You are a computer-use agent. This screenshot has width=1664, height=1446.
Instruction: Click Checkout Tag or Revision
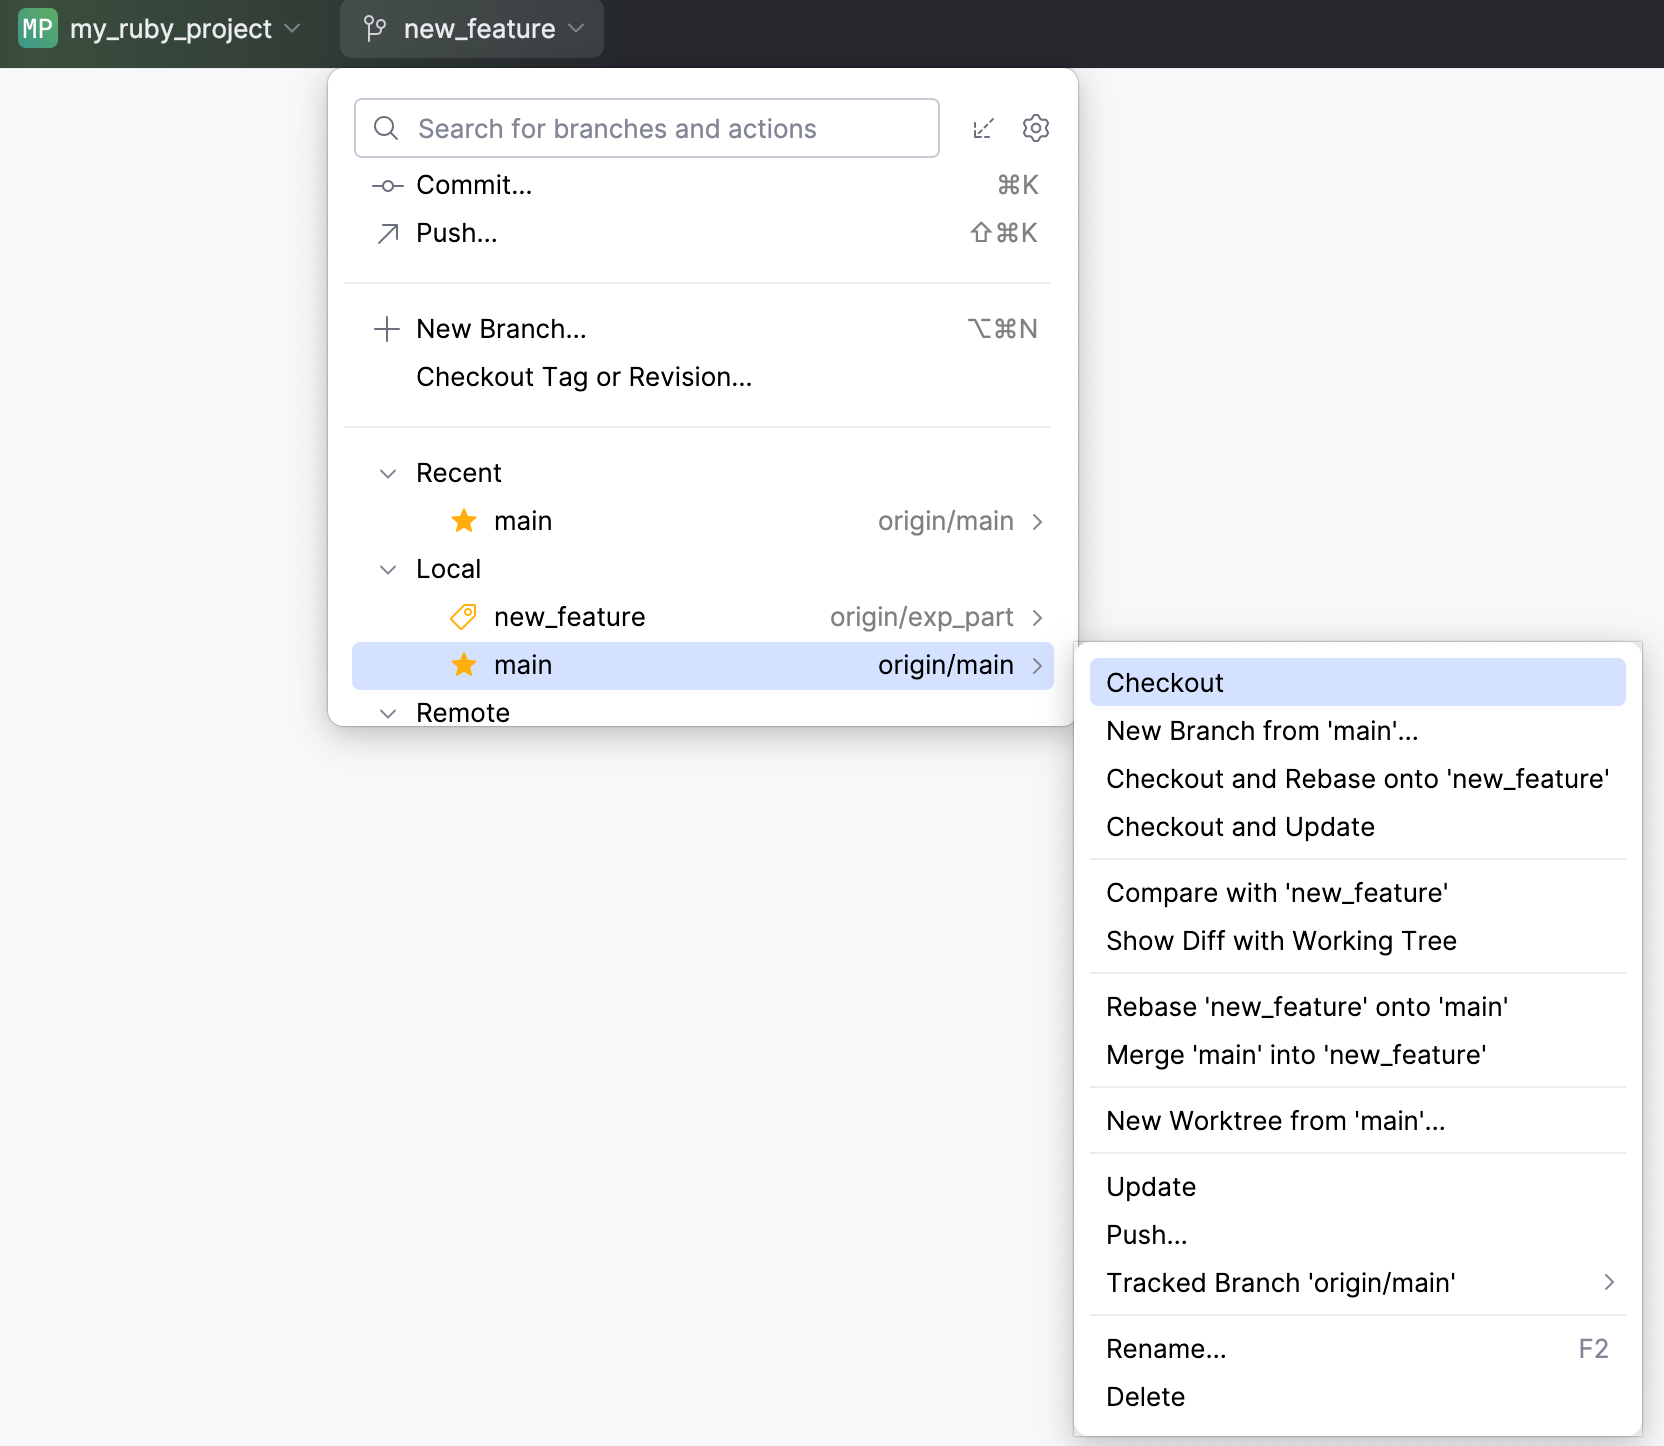[x=584, y=377]
